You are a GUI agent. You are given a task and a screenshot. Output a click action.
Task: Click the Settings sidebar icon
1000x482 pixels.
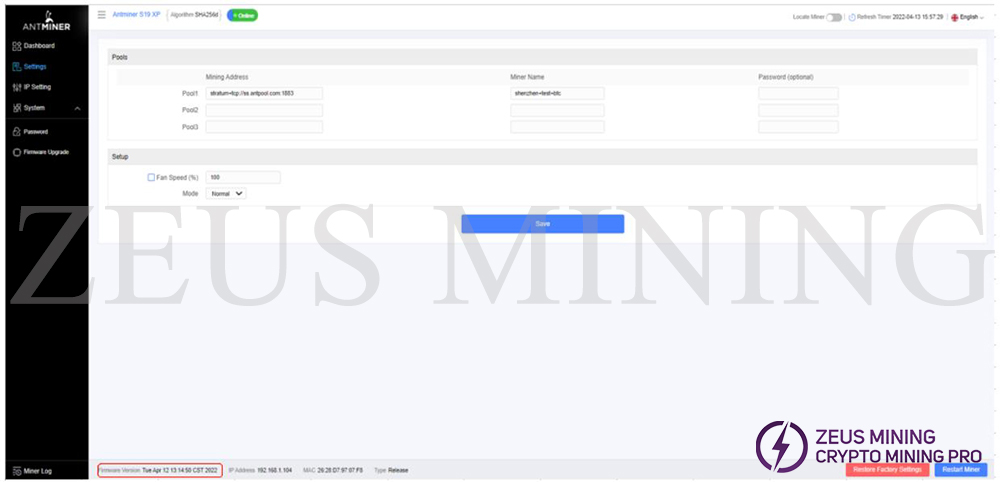[16, 67]
